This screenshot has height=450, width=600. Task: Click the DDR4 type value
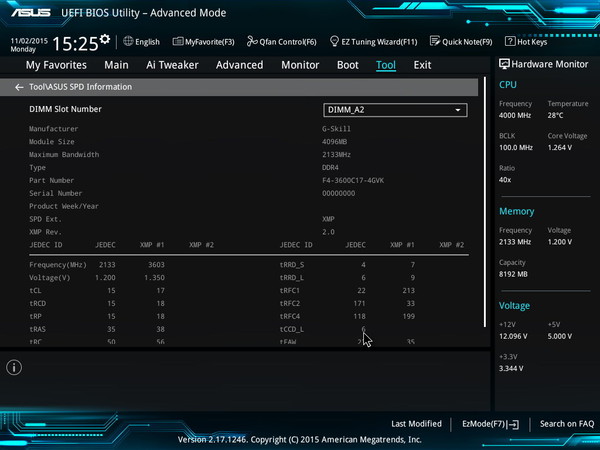point(330,168)
